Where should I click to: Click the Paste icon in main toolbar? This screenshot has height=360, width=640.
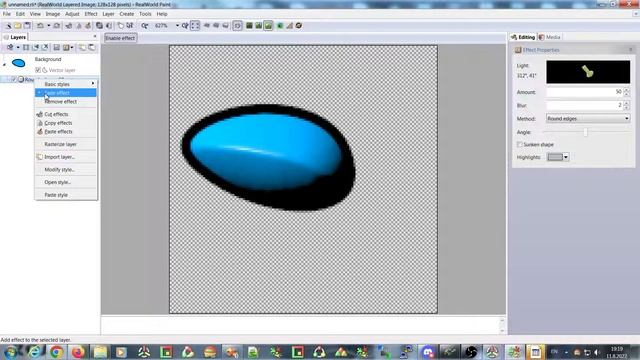coord(88,25)
